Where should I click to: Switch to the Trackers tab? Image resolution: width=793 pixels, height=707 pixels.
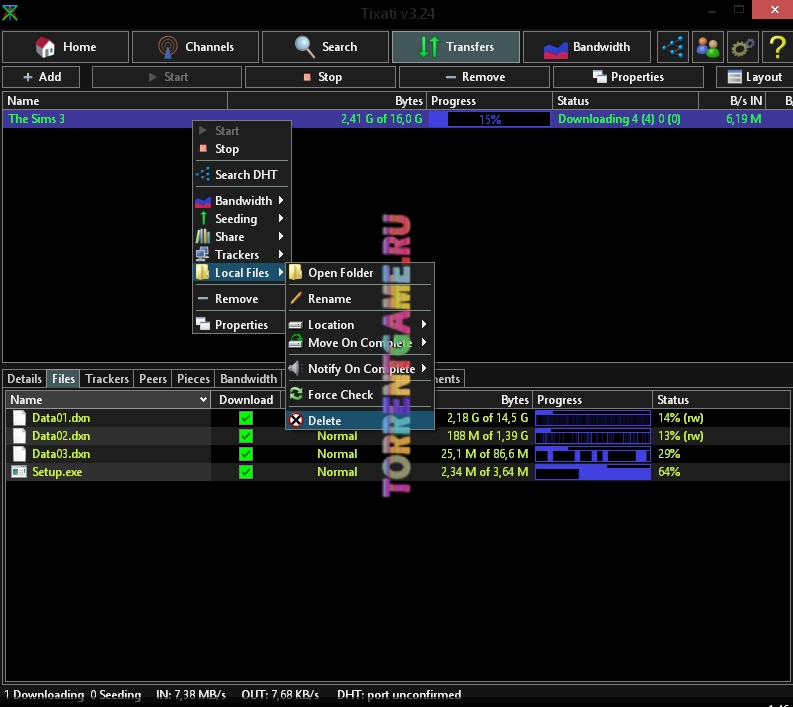[x=107, y=379]
